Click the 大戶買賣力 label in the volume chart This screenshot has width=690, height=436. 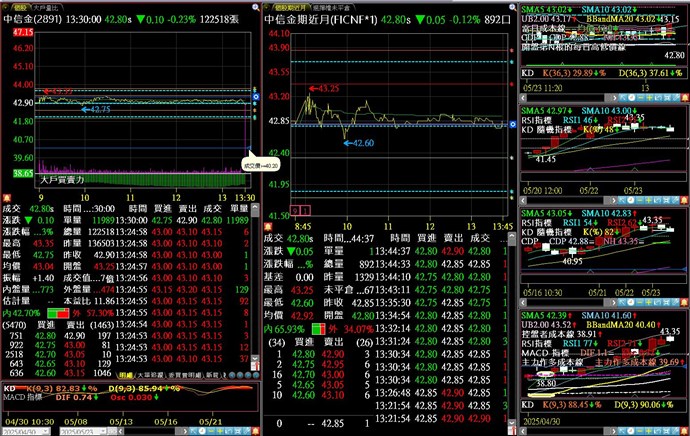[62, 180]
